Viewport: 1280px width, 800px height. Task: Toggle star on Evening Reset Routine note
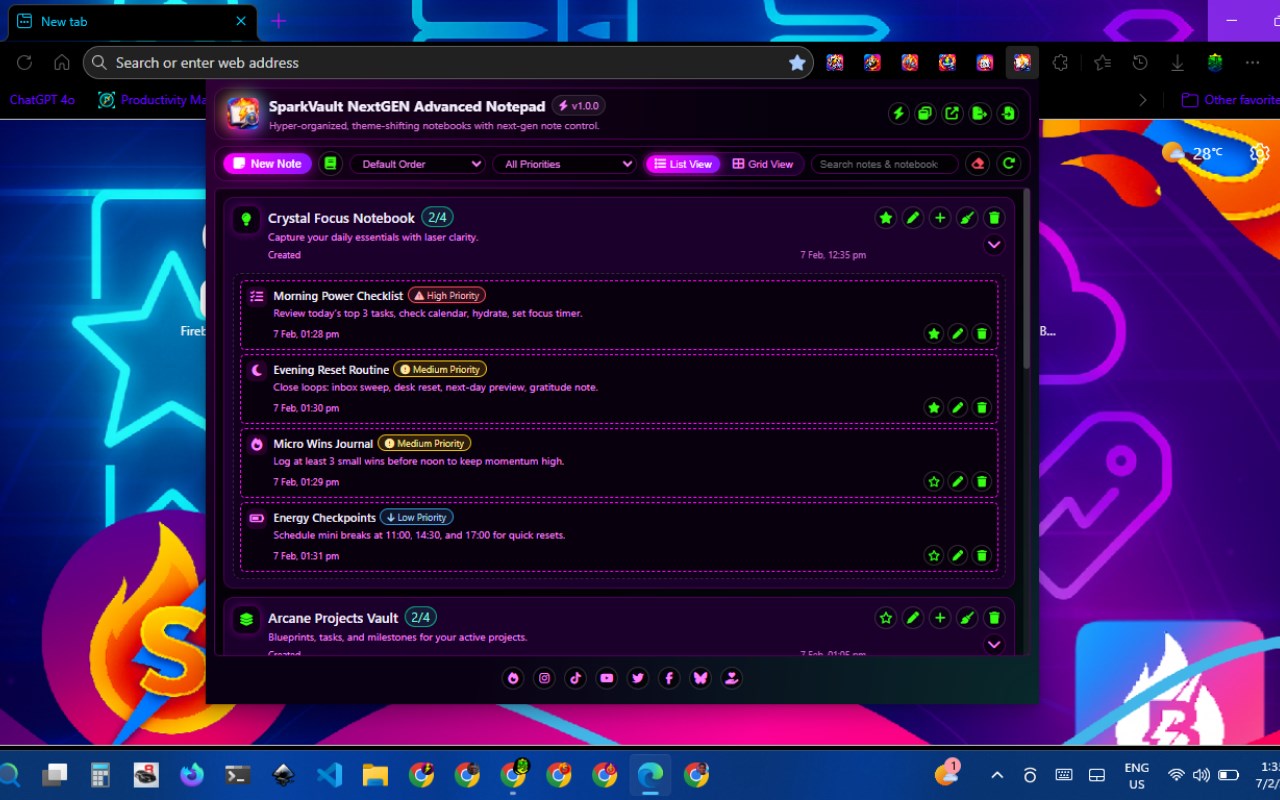pos(934,408)
